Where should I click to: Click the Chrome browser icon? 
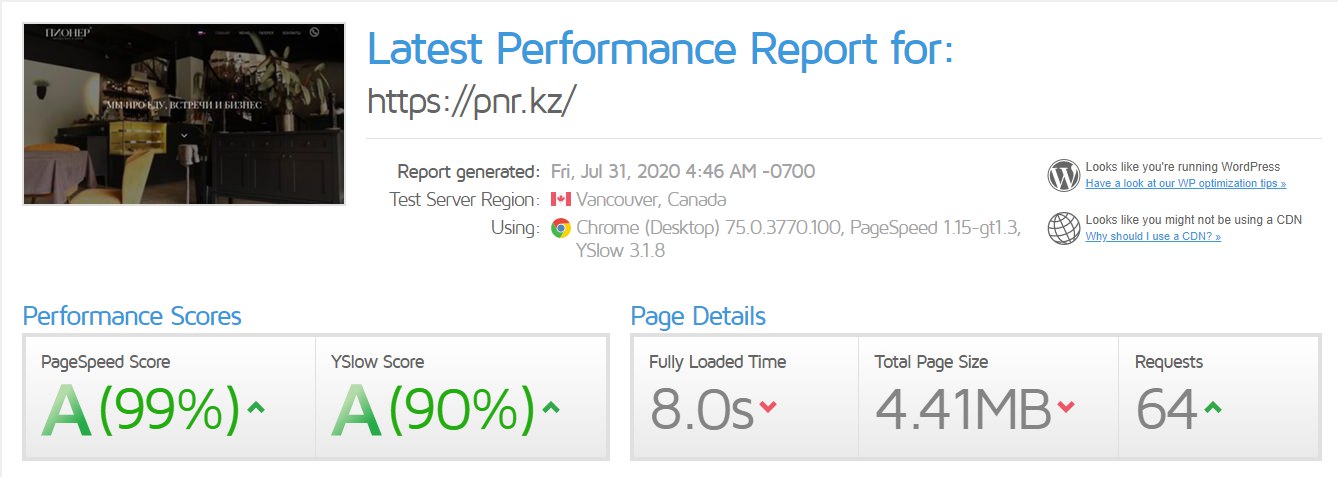tap(561, 228)
